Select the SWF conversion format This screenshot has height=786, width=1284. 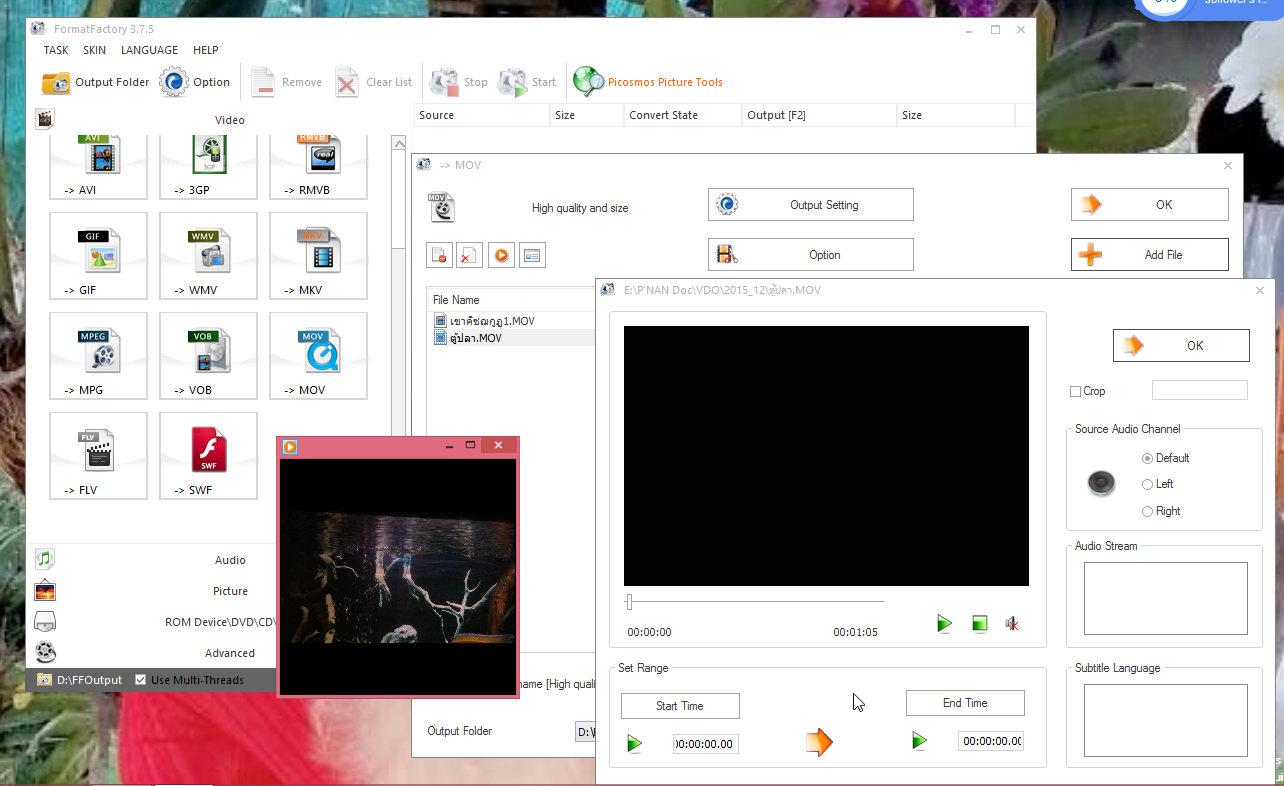pos(208,456)
